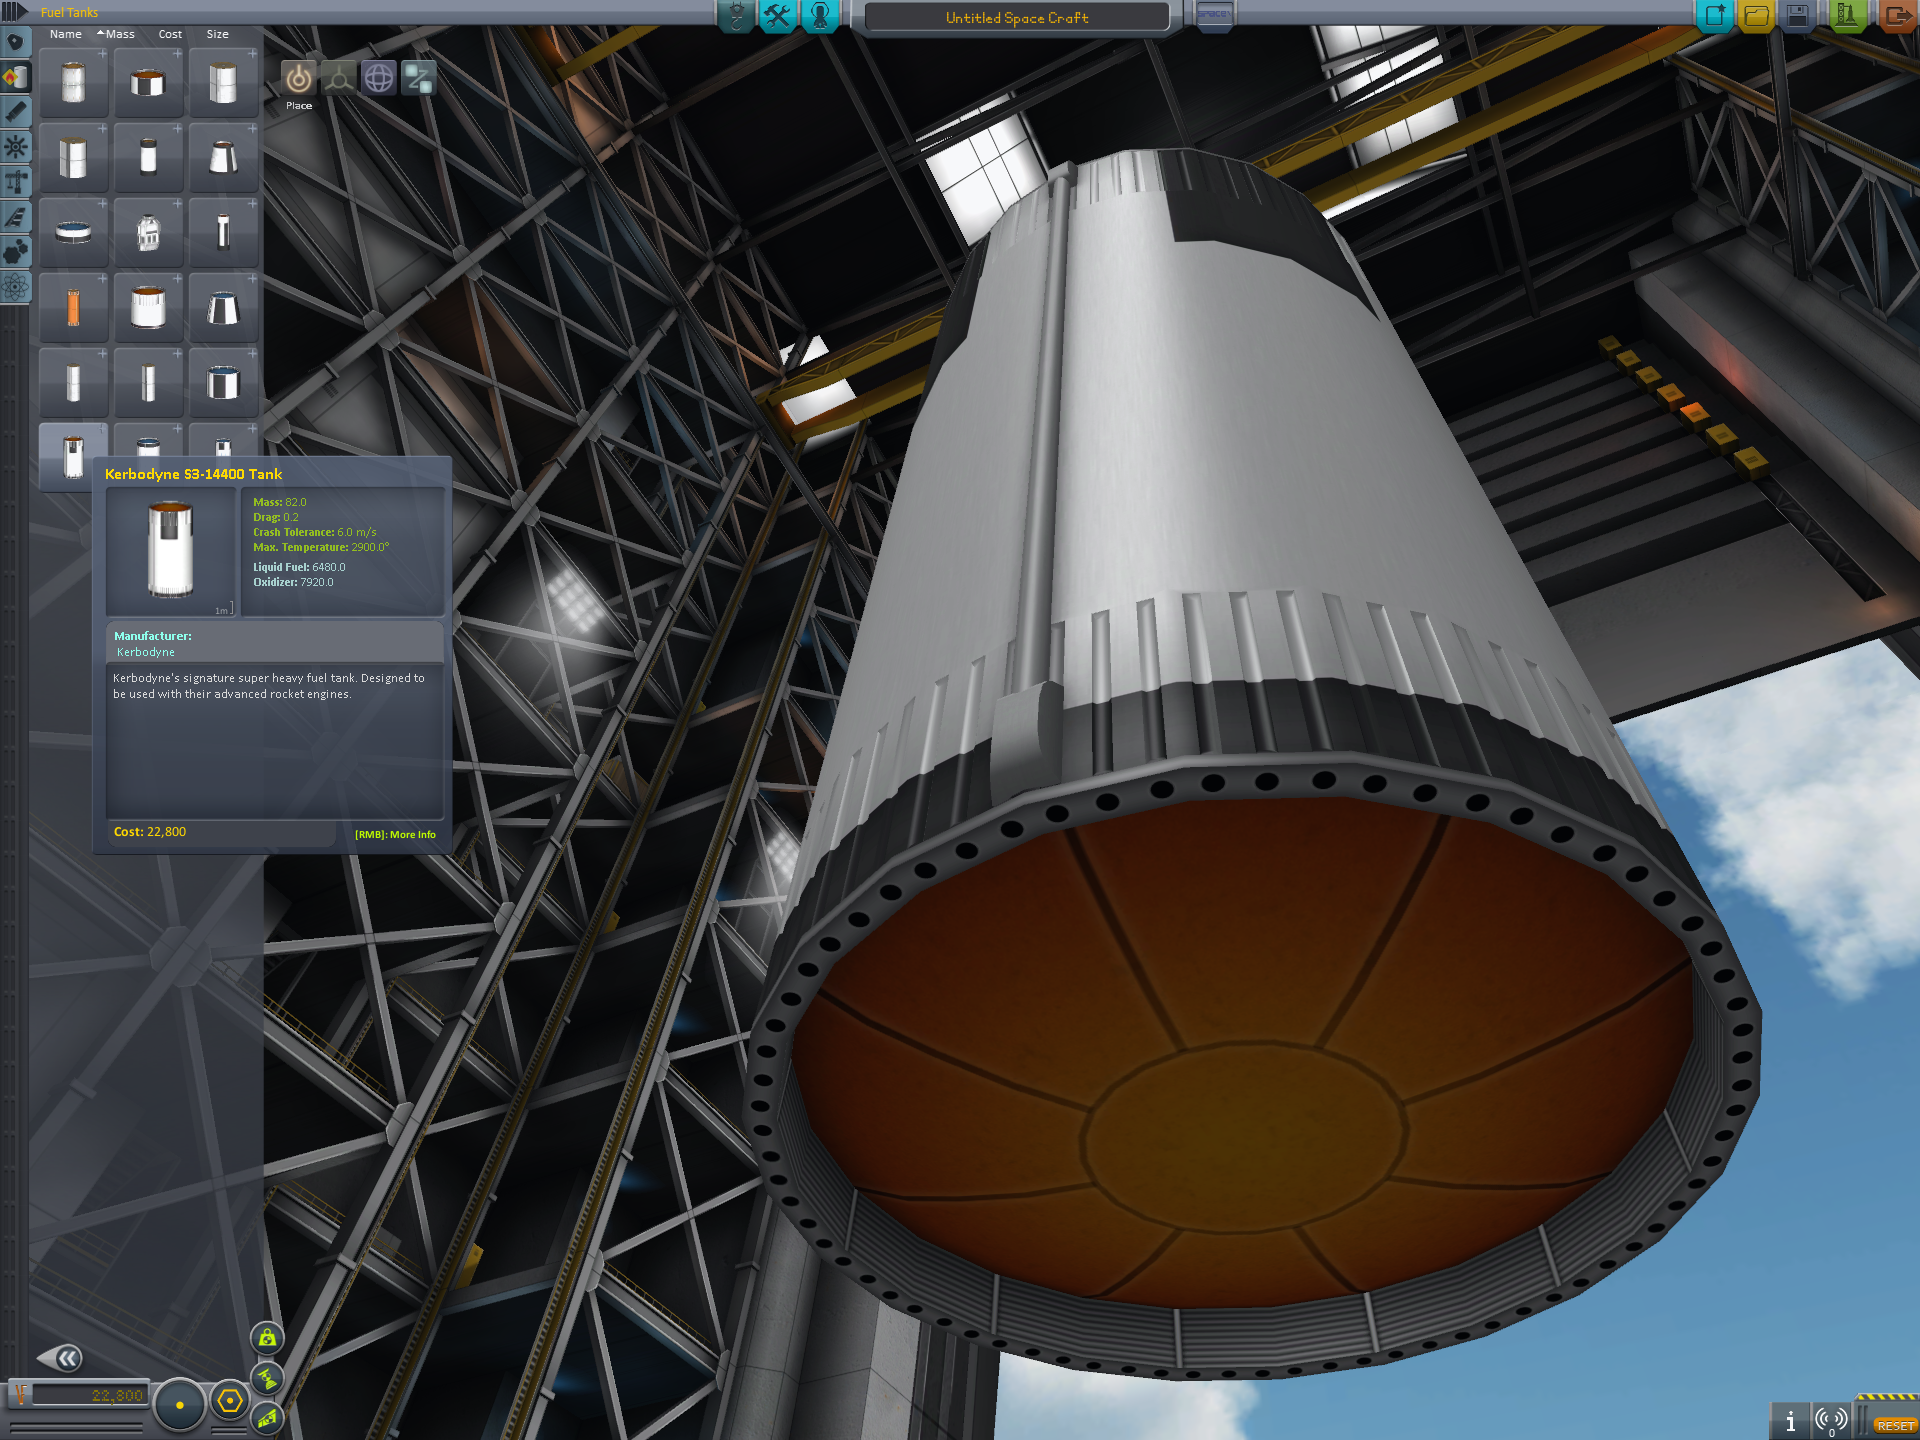Click the 'Mass: 82.0' stat
The width and height of the screenshot is (1920, 1440).
280,502
